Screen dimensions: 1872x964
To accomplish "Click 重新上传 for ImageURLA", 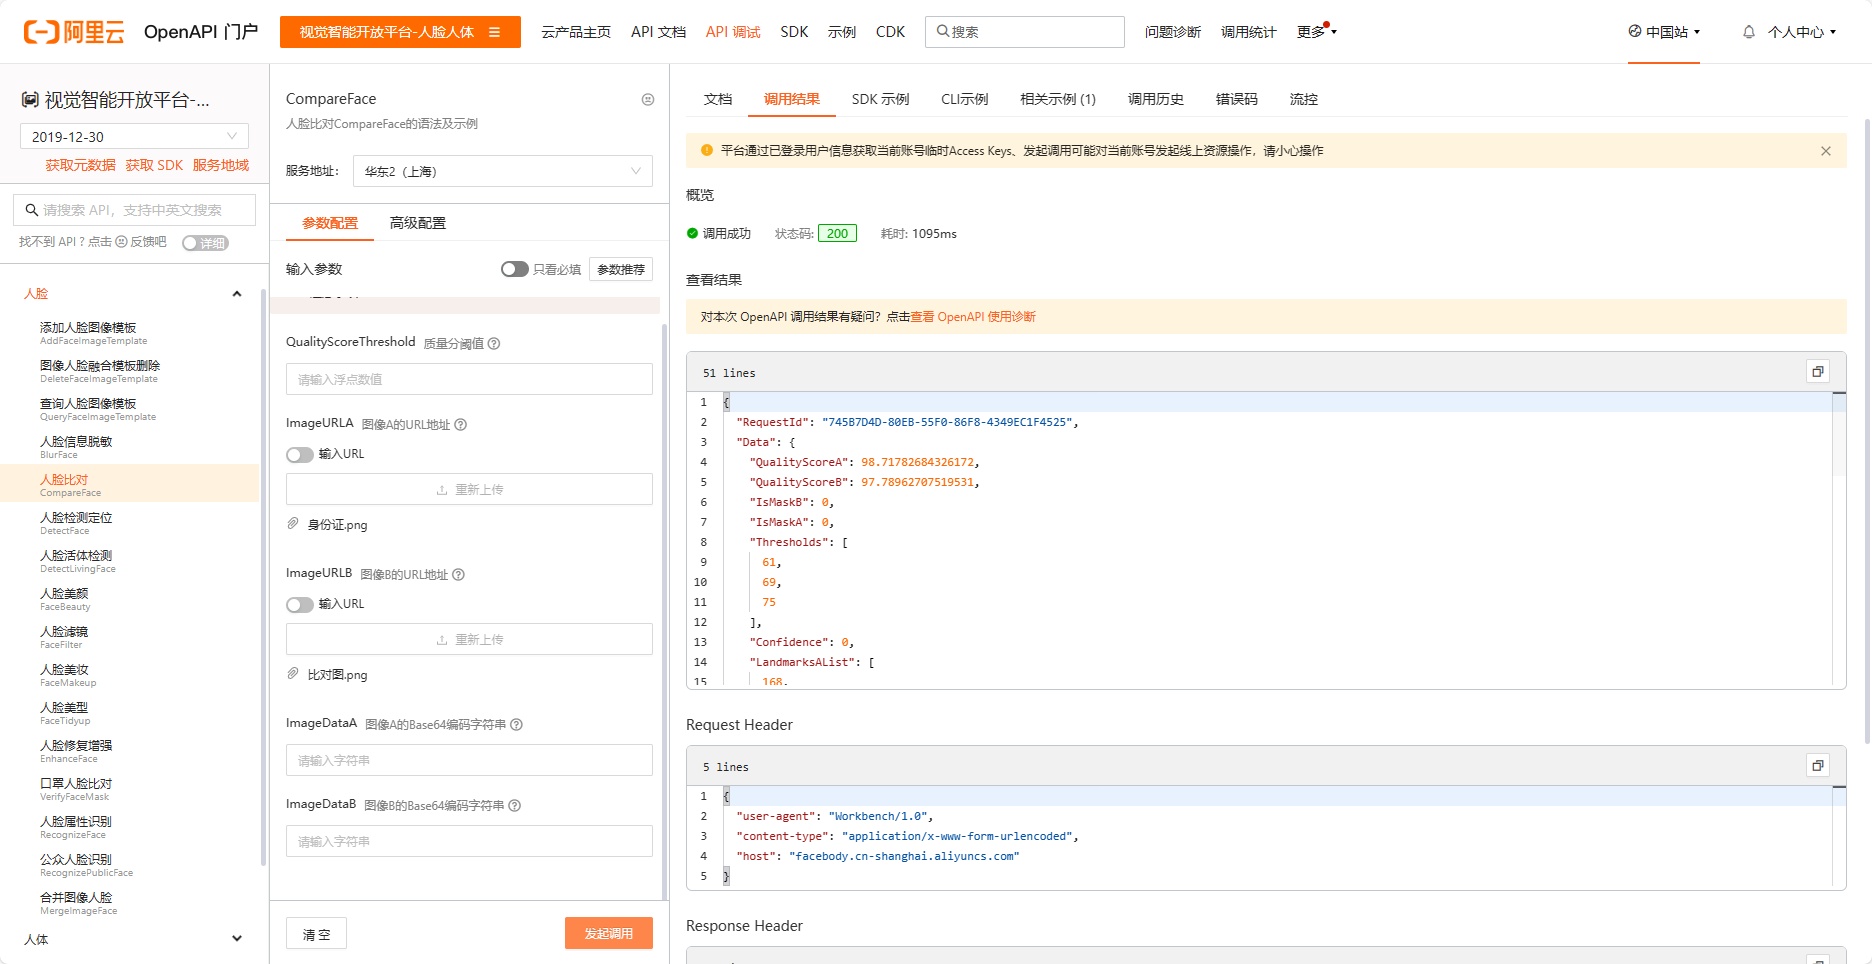I will coord(469,489).
